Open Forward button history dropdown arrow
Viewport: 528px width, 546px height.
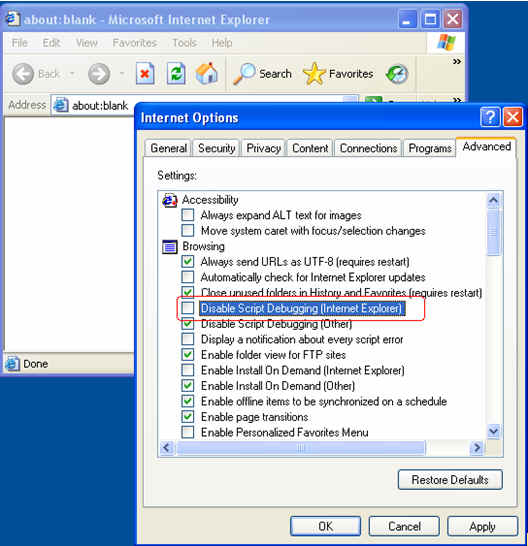122,73
